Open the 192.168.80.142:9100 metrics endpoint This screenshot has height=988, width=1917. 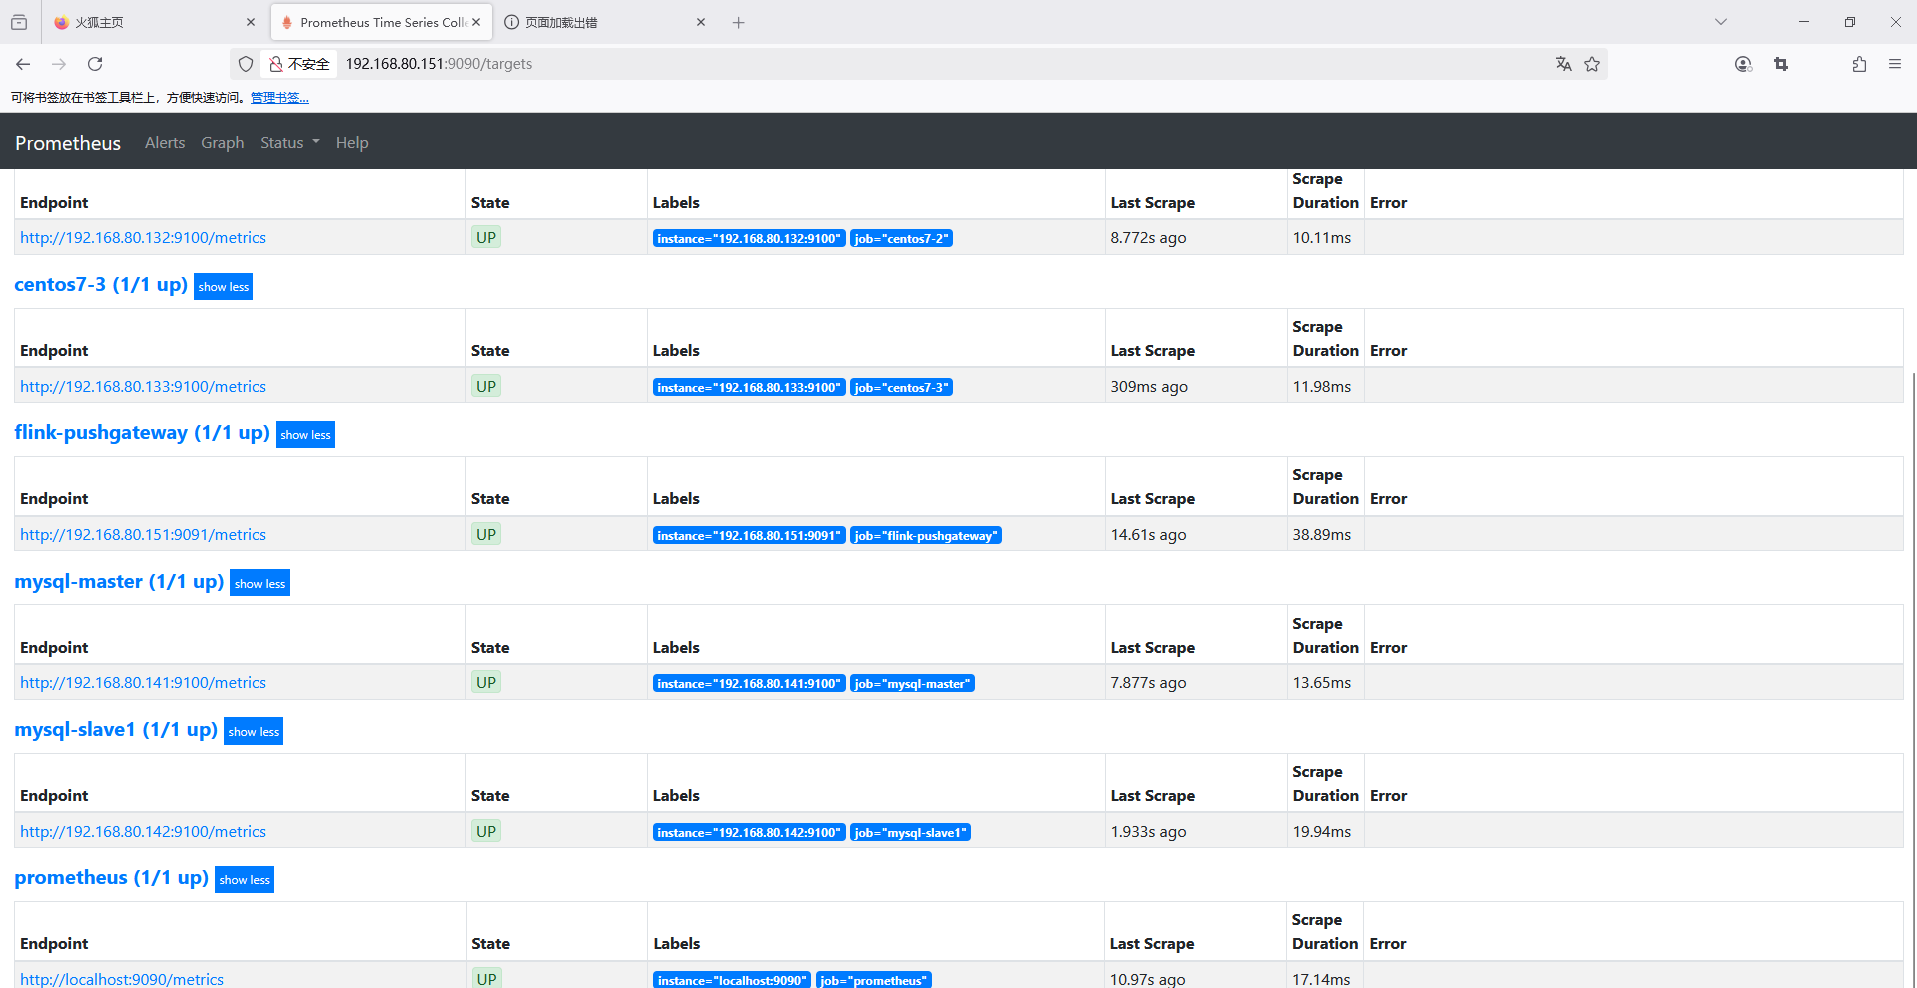pos(143,832)
